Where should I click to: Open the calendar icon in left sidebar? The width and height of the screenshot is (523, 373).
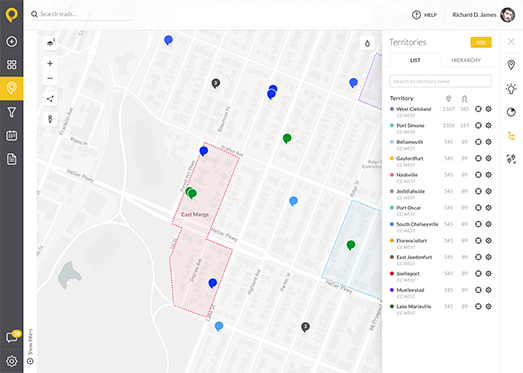(x=12, y=135)
